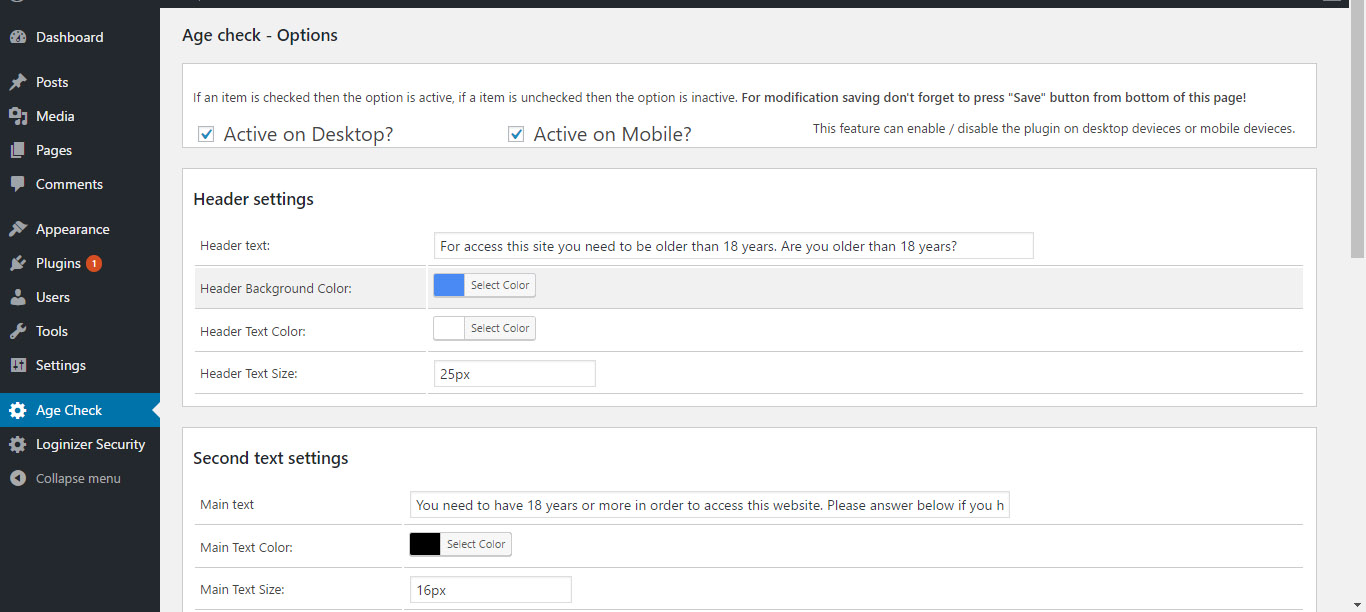The width and height of the screenshot is (1366, 612).
Task: Collapse the admin sidebar menu
Action: tap(78, 479)
